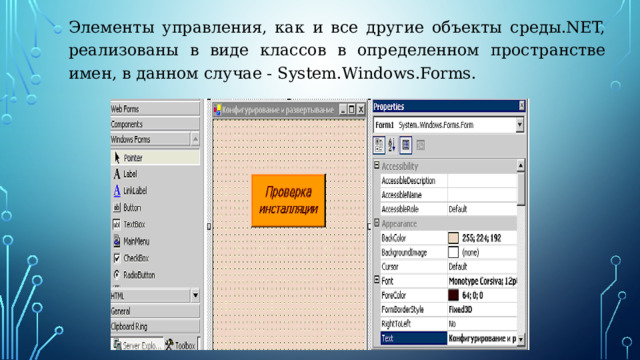Image resolution: width=640 pixels, height=360 pixels.
Task: Click the BackColor color swatch
Action: tap(453, 238)
